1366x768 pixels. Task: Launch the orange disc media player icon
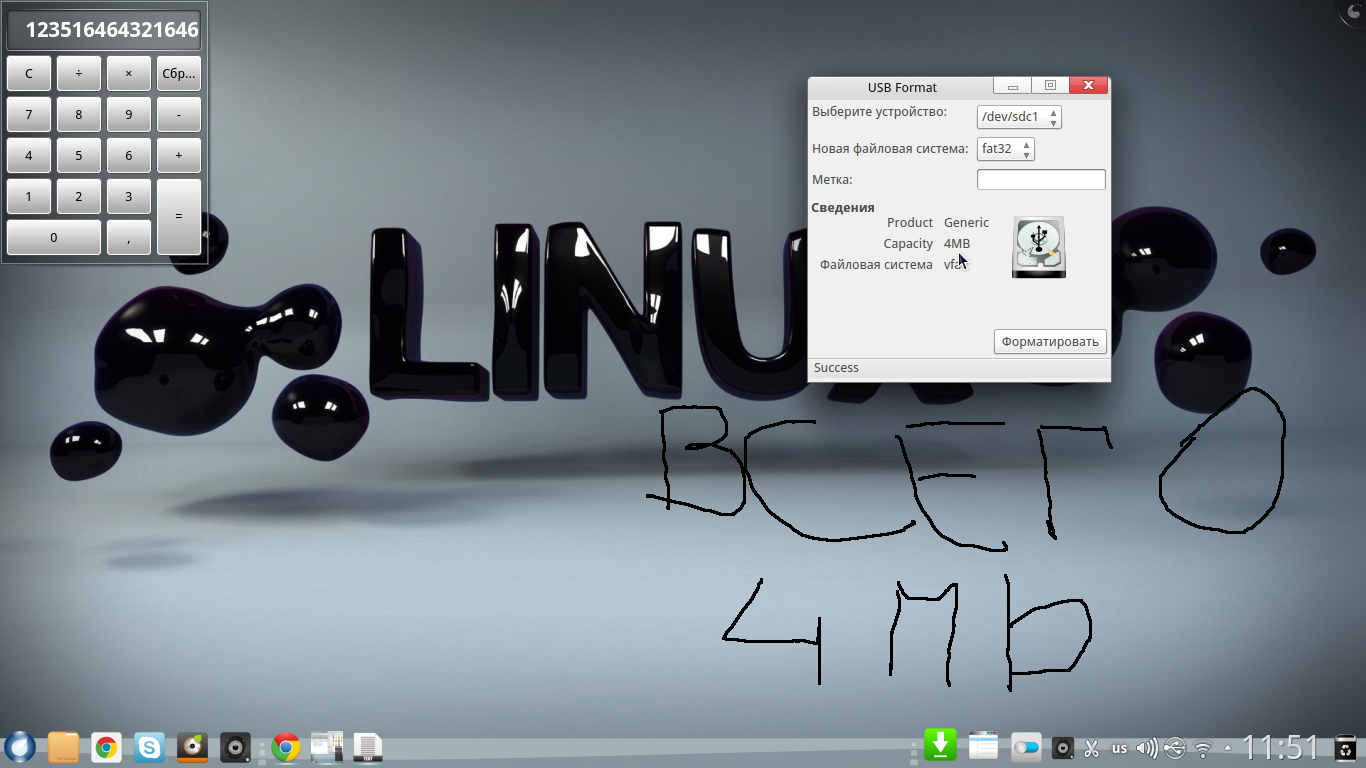pos(193,747)
